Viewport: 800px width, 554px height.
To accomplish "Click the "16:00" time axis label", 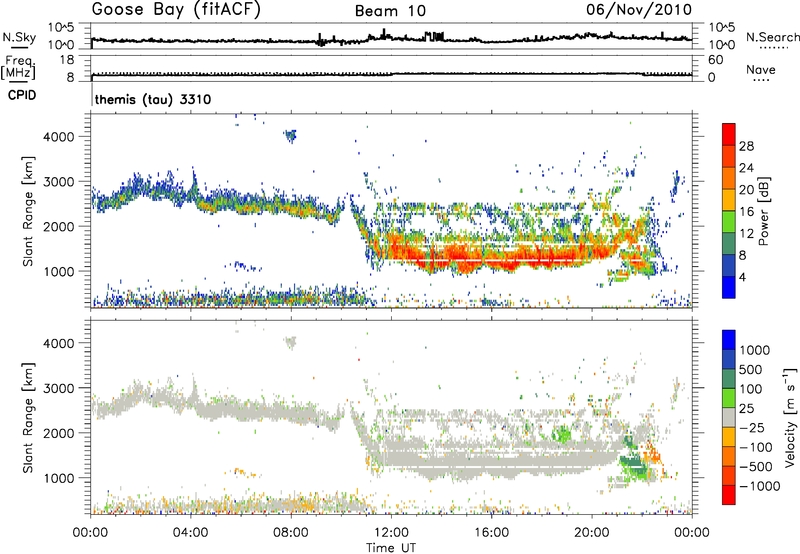I will coord(491,533).
